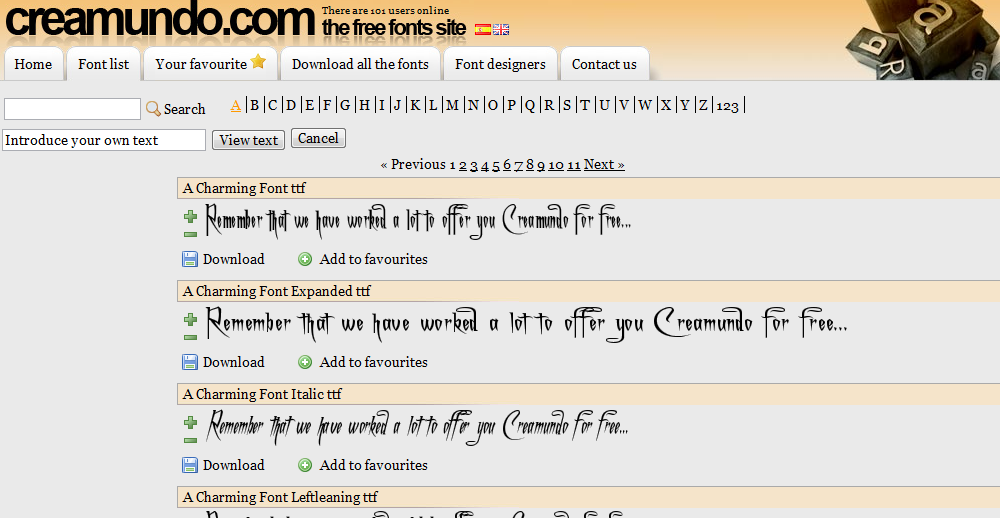Click the floppy disk Download icon for A Charming Font ttf

[190, 259]
